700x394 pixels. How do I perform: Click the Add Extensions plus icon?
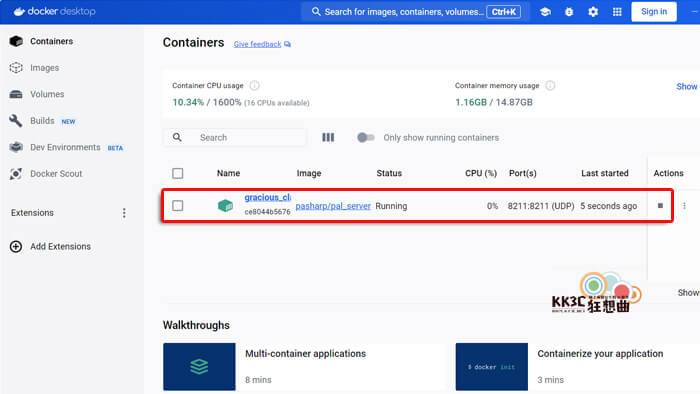click(16, 246)
